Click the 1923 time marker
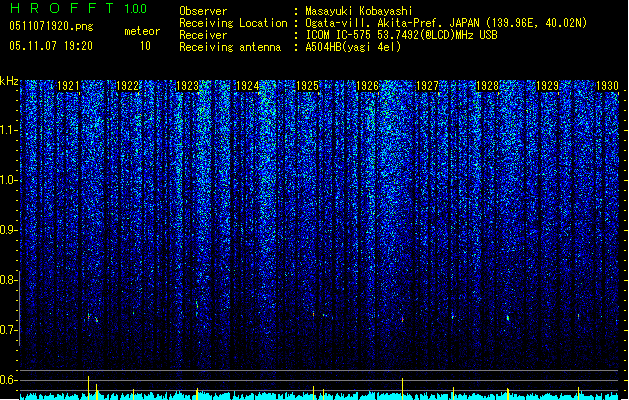The width and height of the screenshot is (629, 400). [187, 86]
